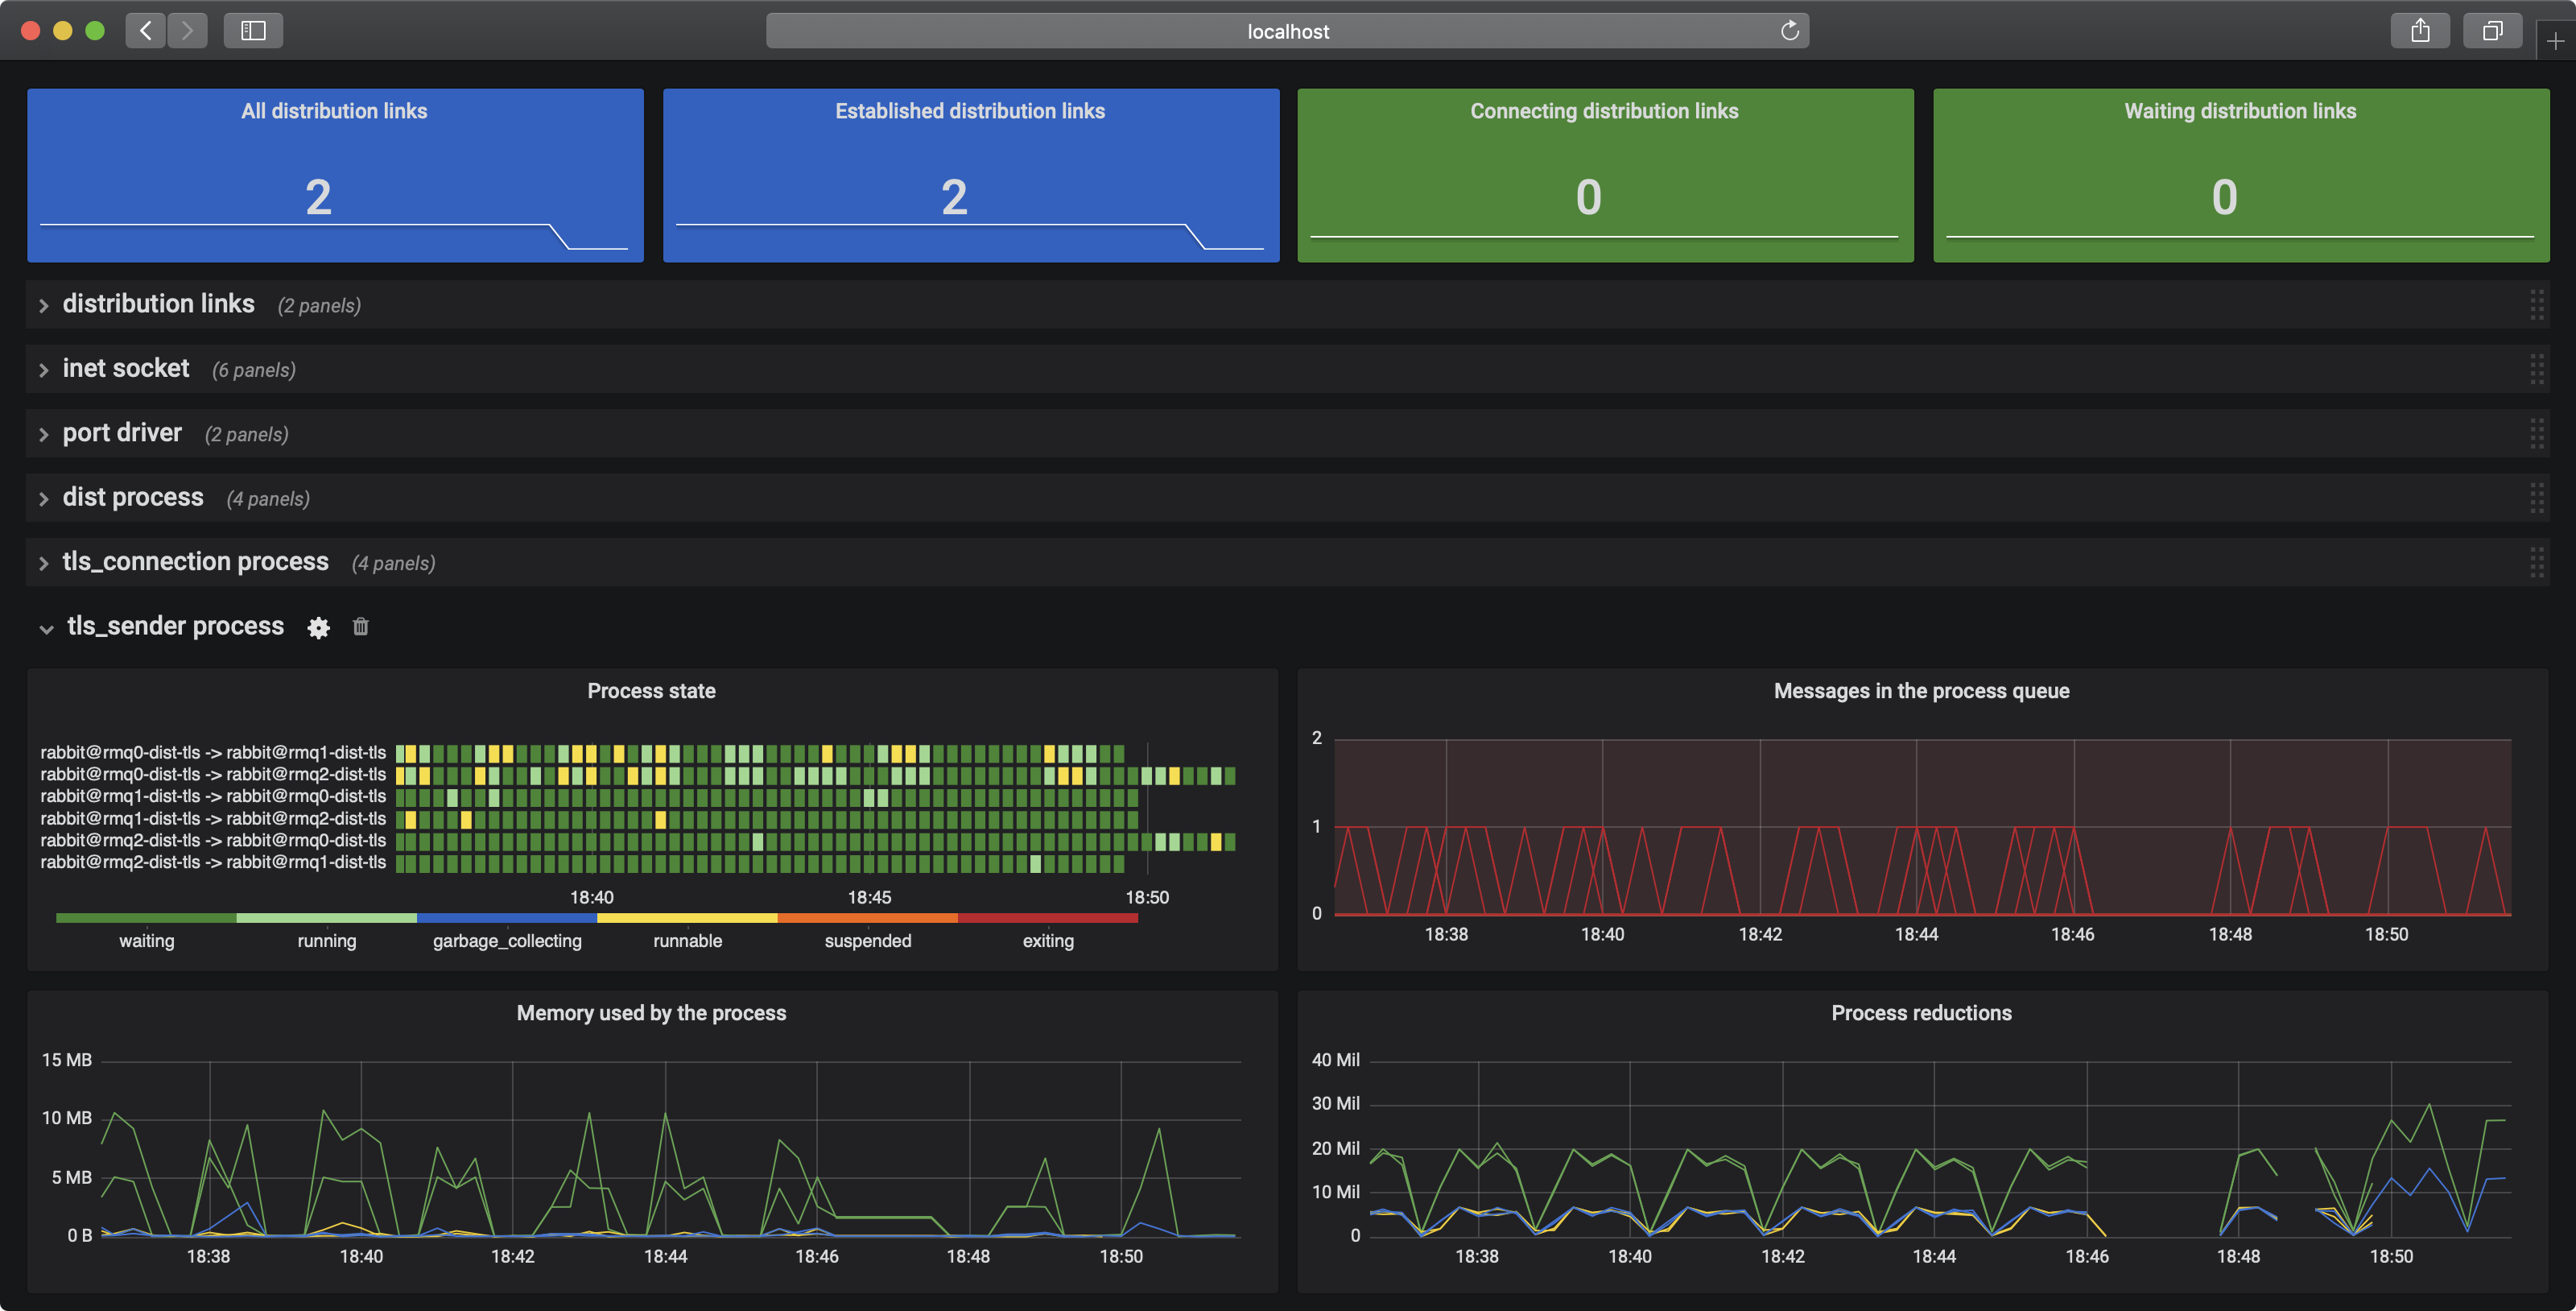Viewport: 2576px width, 1311px height.
Task: Expand the dist process row
Action: tap(132, 498)
